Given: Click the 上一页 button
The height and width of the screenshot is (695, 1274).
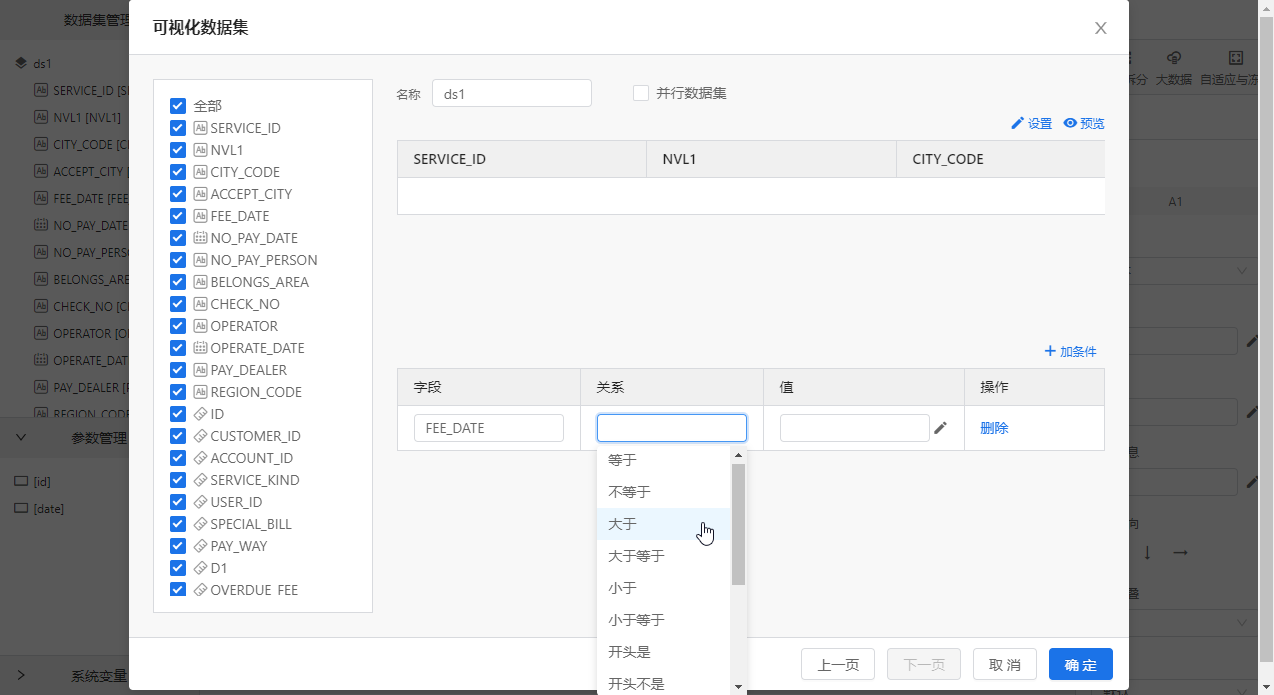Looking at the screenshot, I should pos(838,665).
